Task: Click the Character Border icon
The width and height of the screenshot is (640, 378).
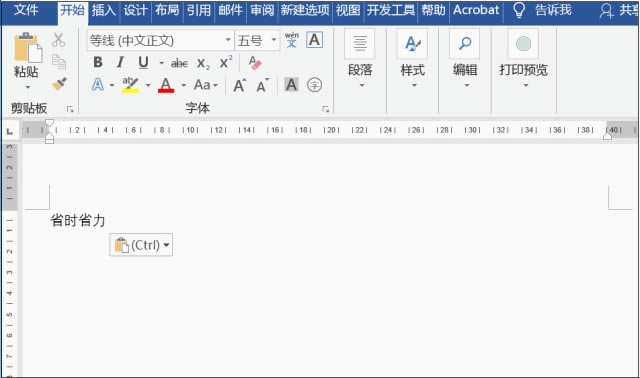Action: [x=314, y=40]
